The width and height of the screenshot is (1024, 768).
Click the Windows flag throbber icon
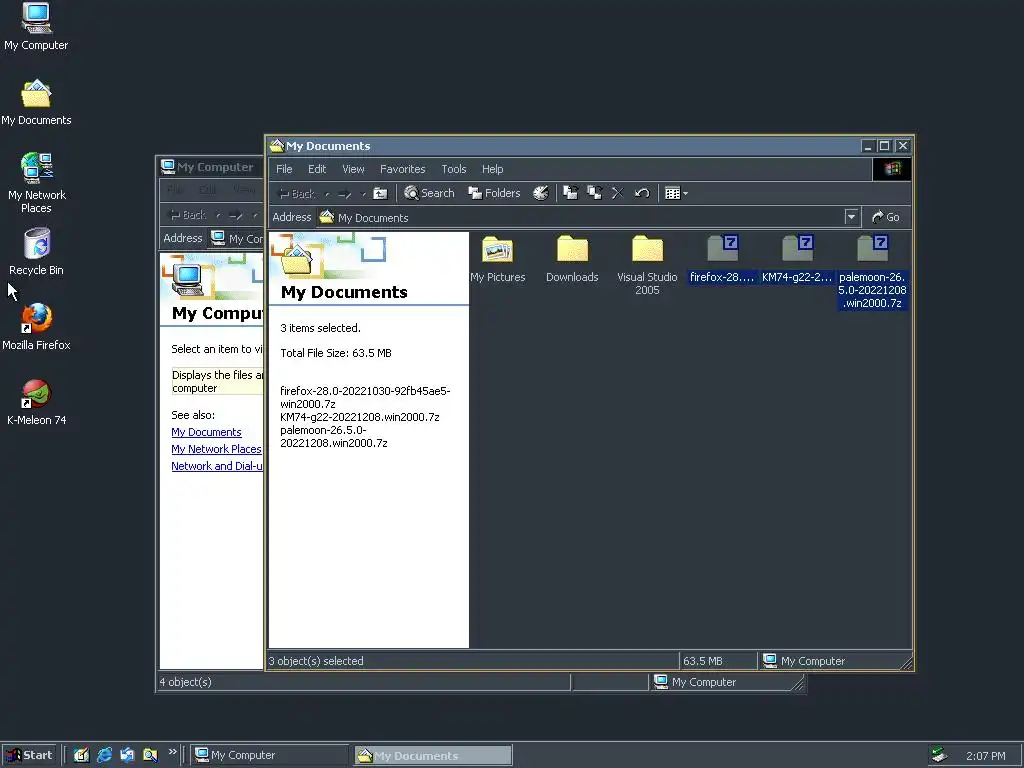[891, 169]
